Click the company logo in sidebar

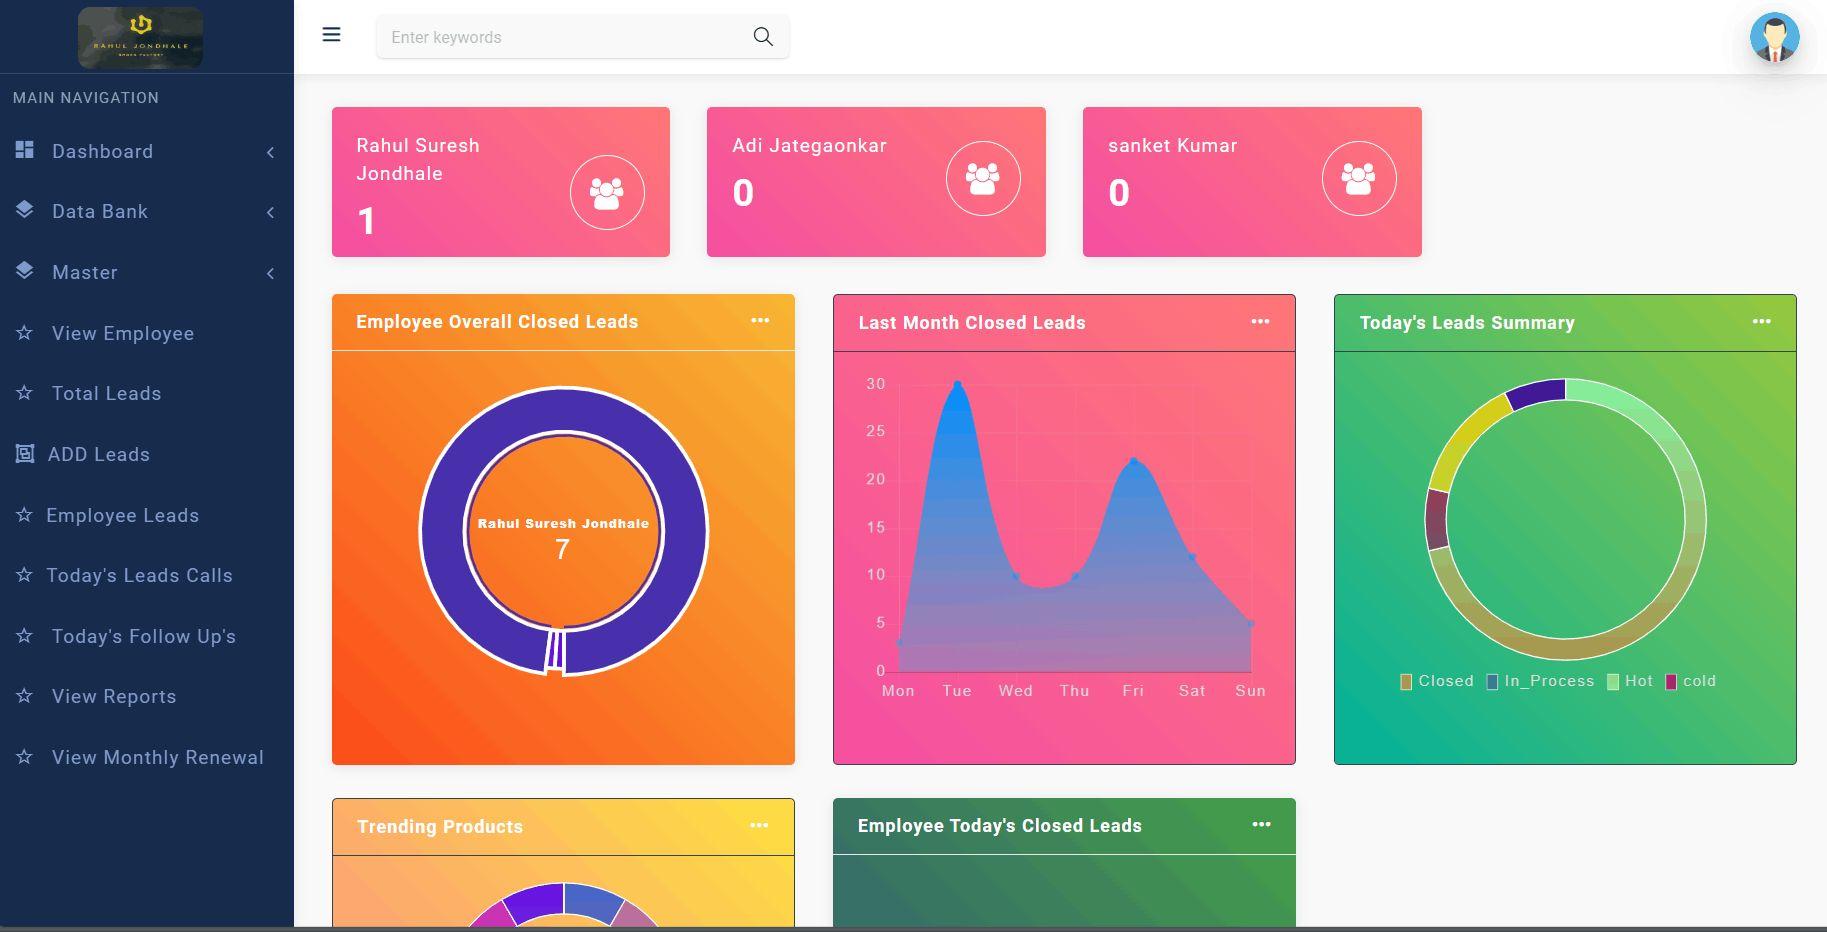[x=140, y=38]
